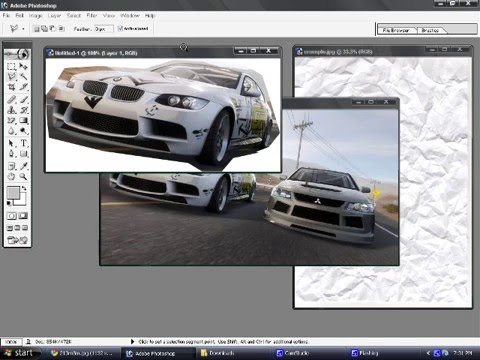The image size is (480, 360).
Task: Open the File Browser tab
Action: [396, 30]
